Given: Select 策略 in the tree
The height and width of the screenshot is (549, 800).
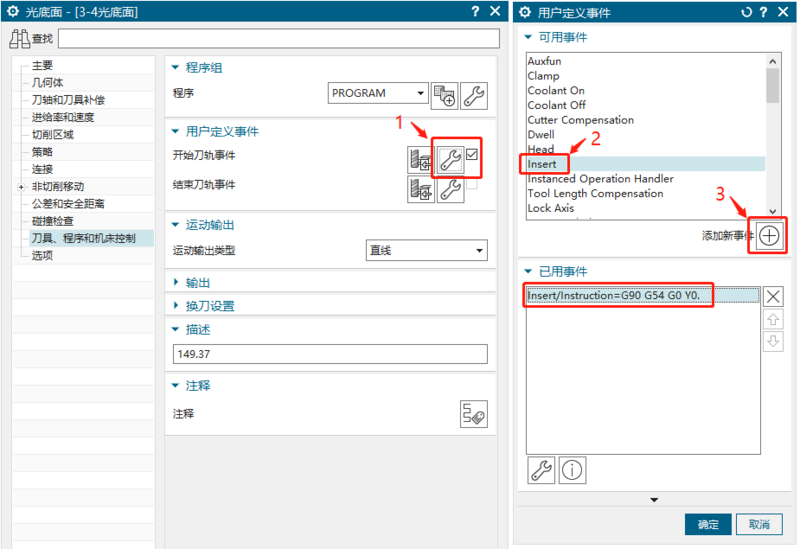Looking at the screenshot, I should coord(42,152).
